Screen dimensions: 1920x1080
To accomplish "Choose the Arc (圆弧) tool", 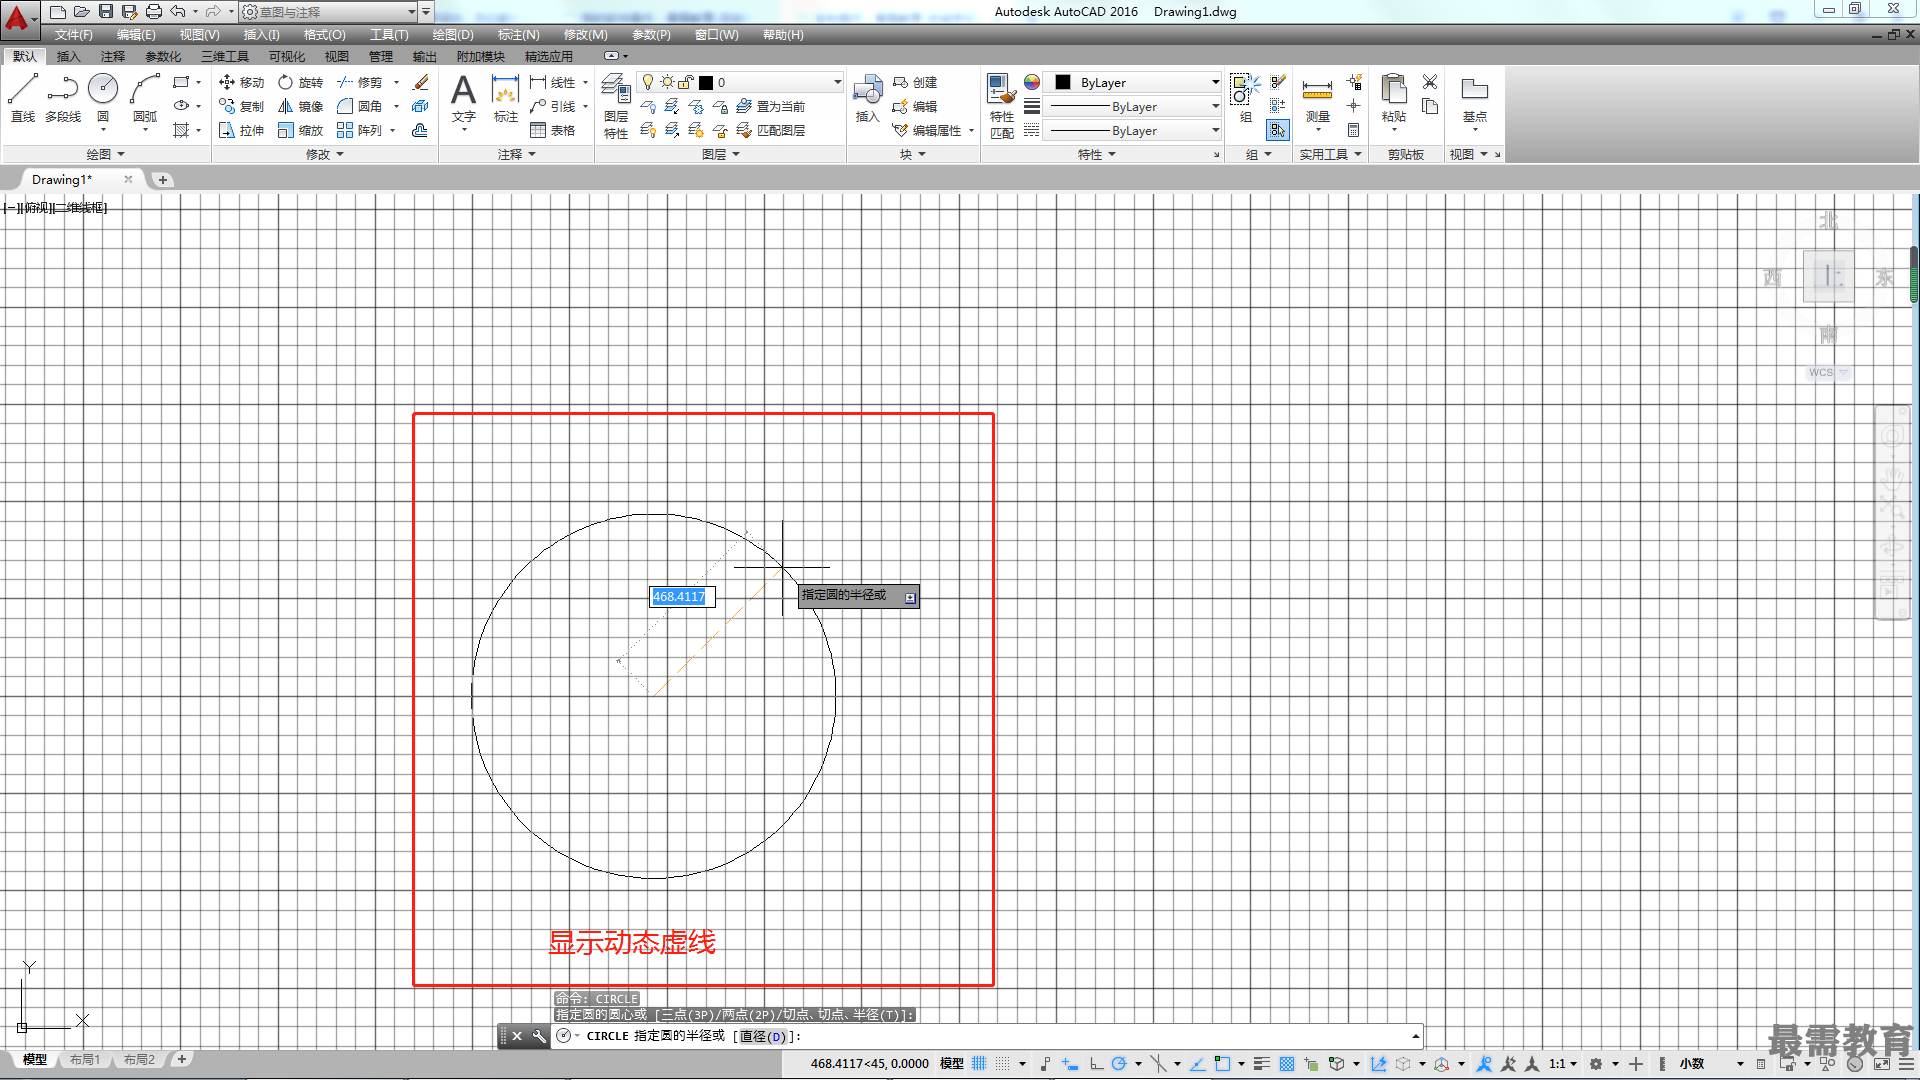I will pyautogui.click(x=145, y=98).
